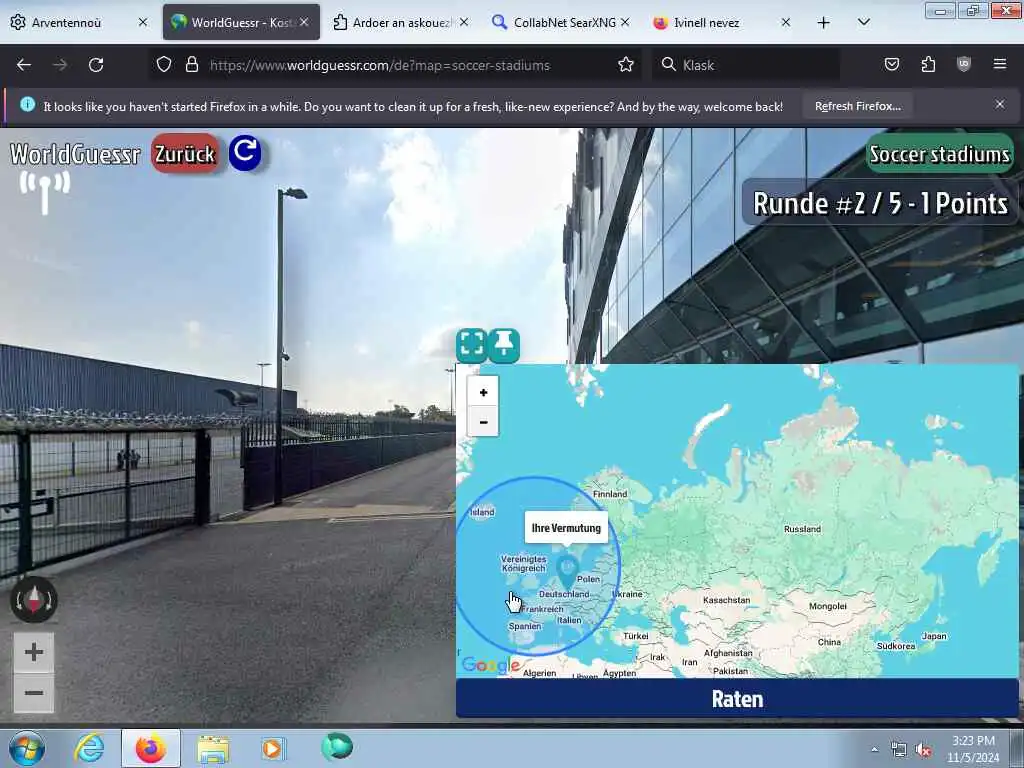Click the guess marker pin on the map
The image size is (1024, 768).
coord(568,572)
